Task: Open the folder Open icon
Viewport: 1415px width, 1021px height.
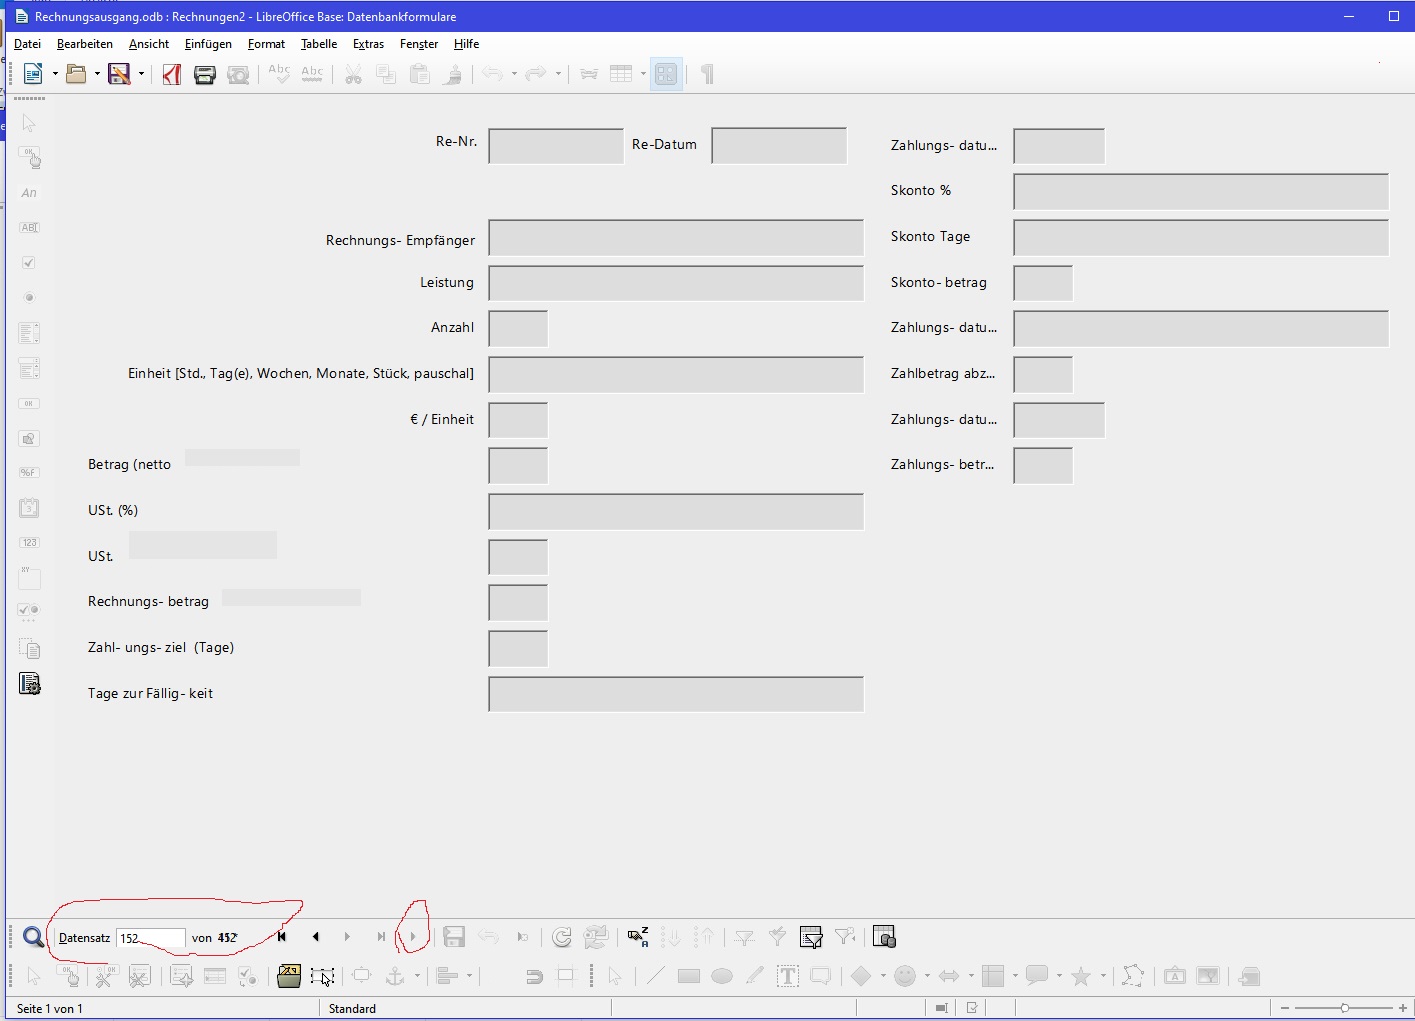Action: [76, 74]
